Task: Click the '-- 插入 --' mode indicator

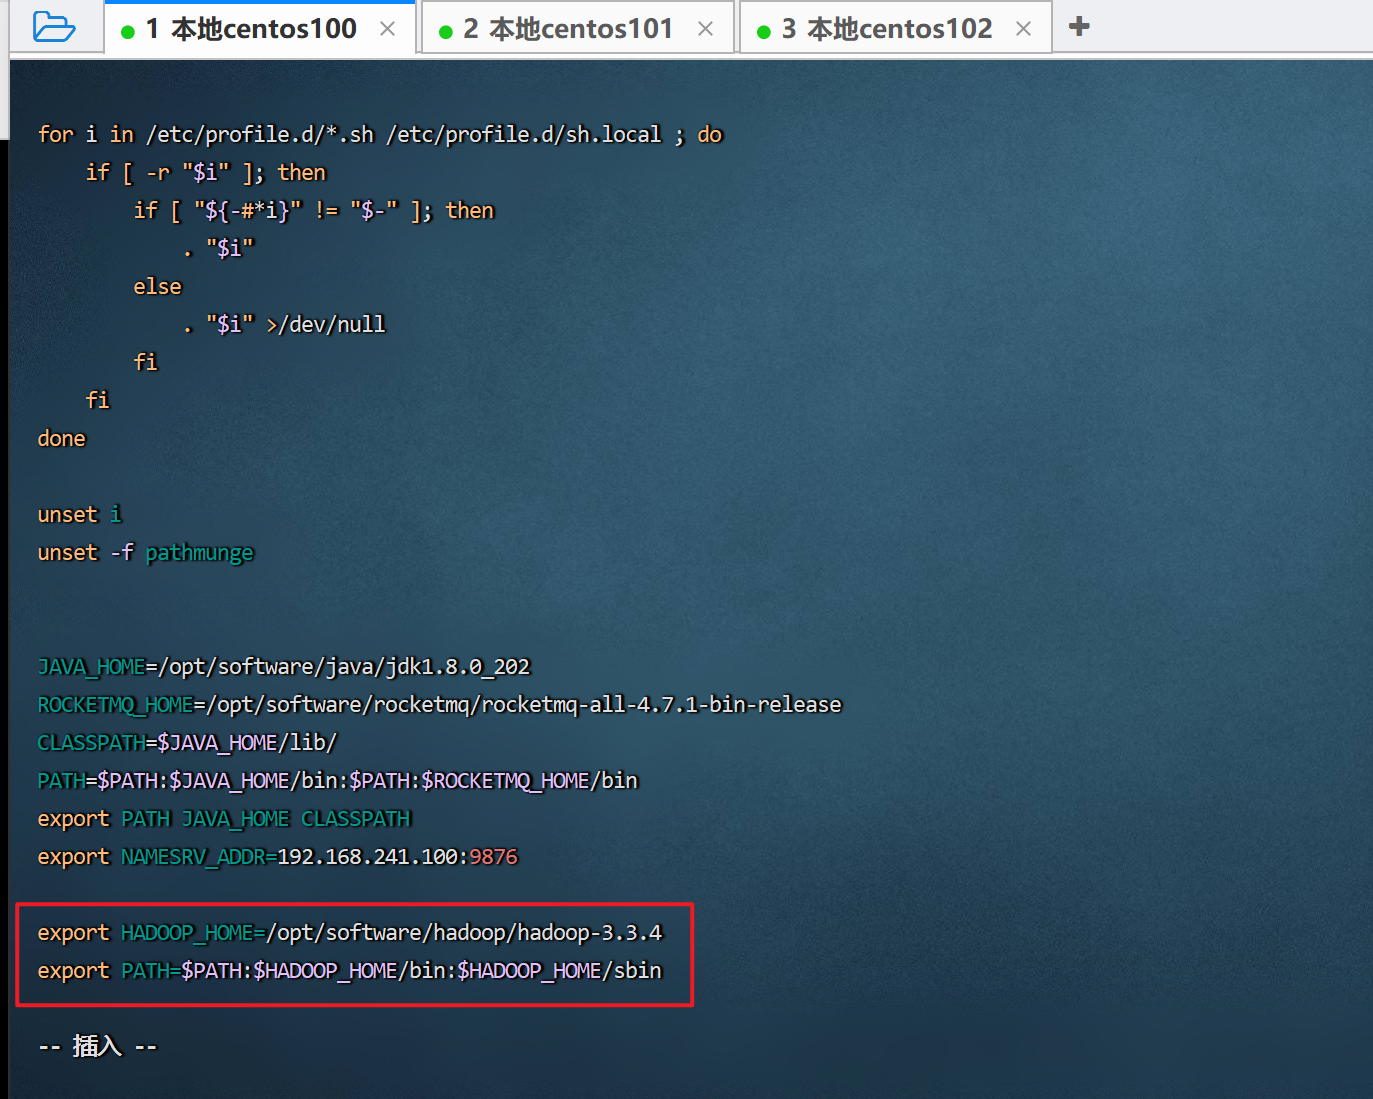Action: tap(98, 1047)
